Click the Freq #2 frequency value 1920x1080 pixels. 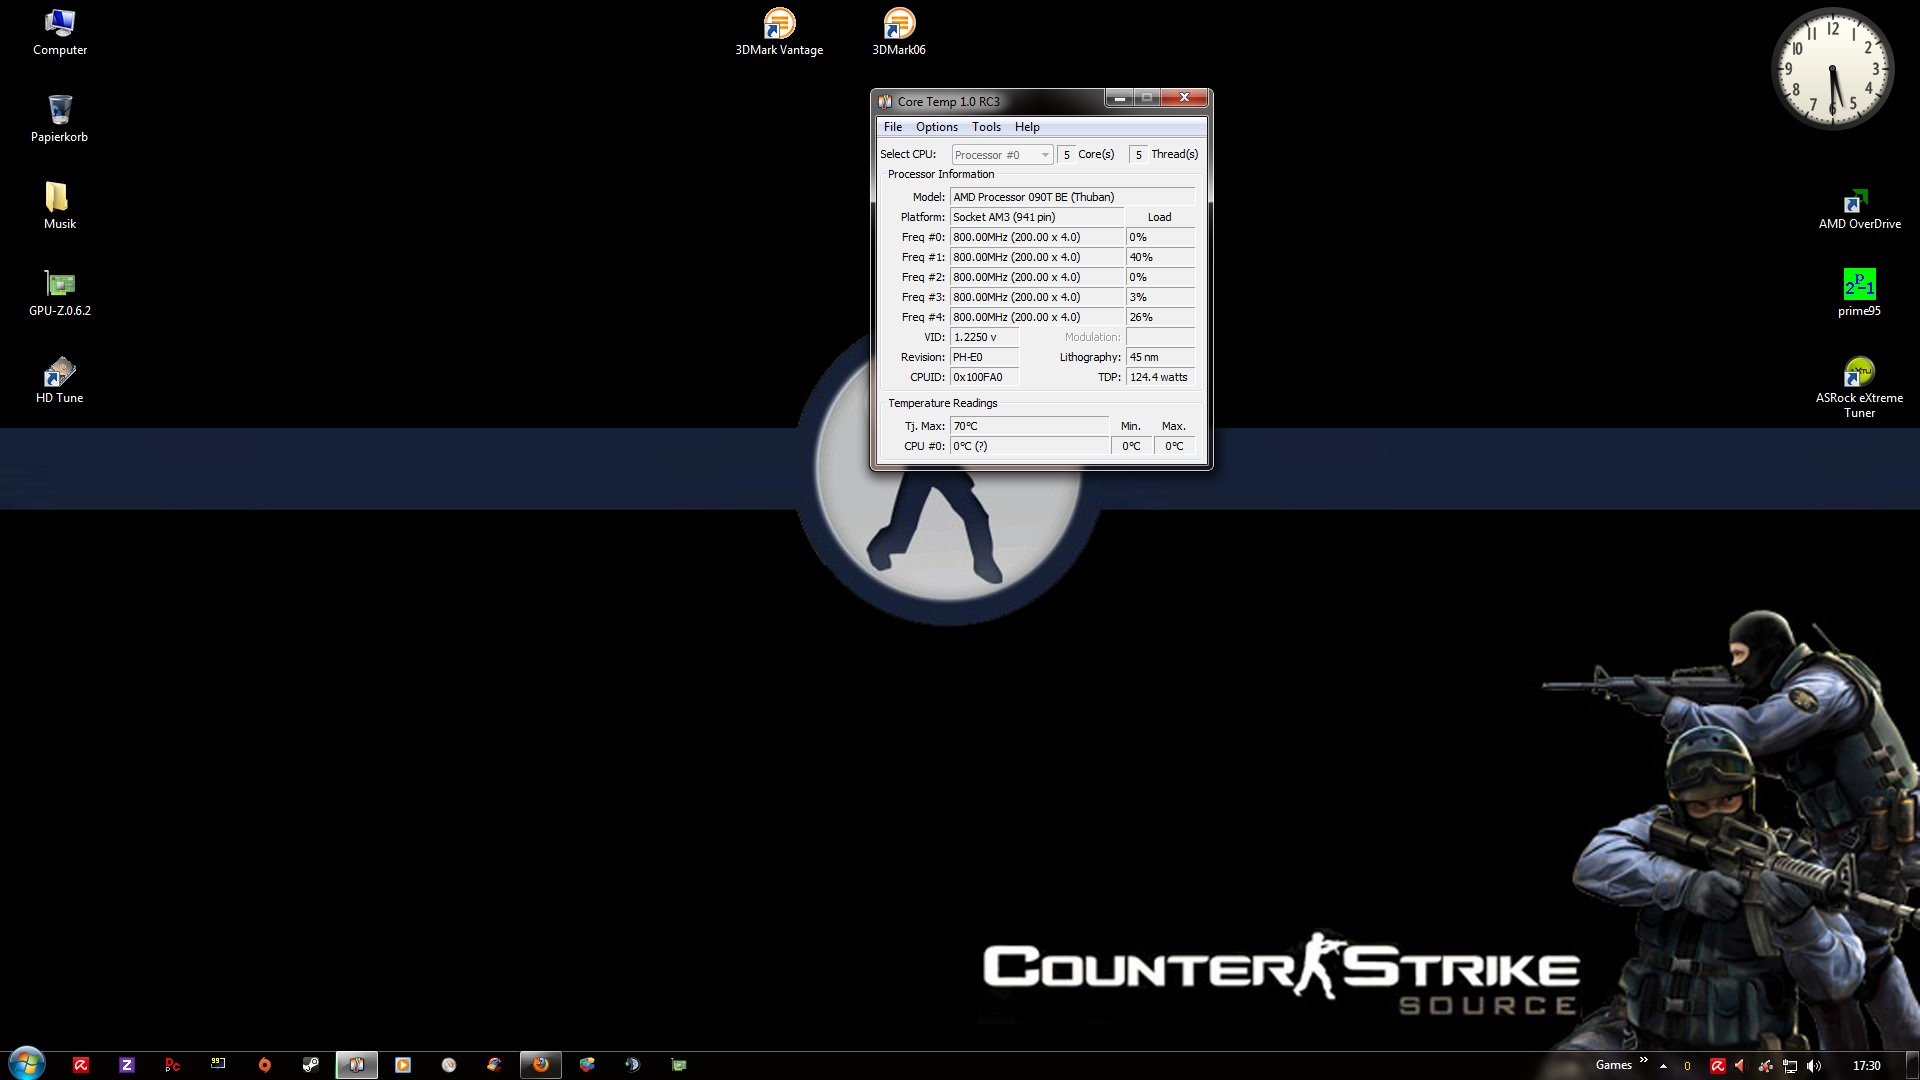click(x=1036, y=277)
